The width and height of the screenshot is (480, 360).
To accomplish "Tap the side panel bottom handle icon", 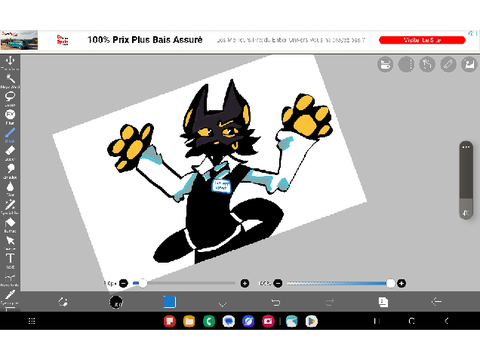I will click(x=466, y=213).
